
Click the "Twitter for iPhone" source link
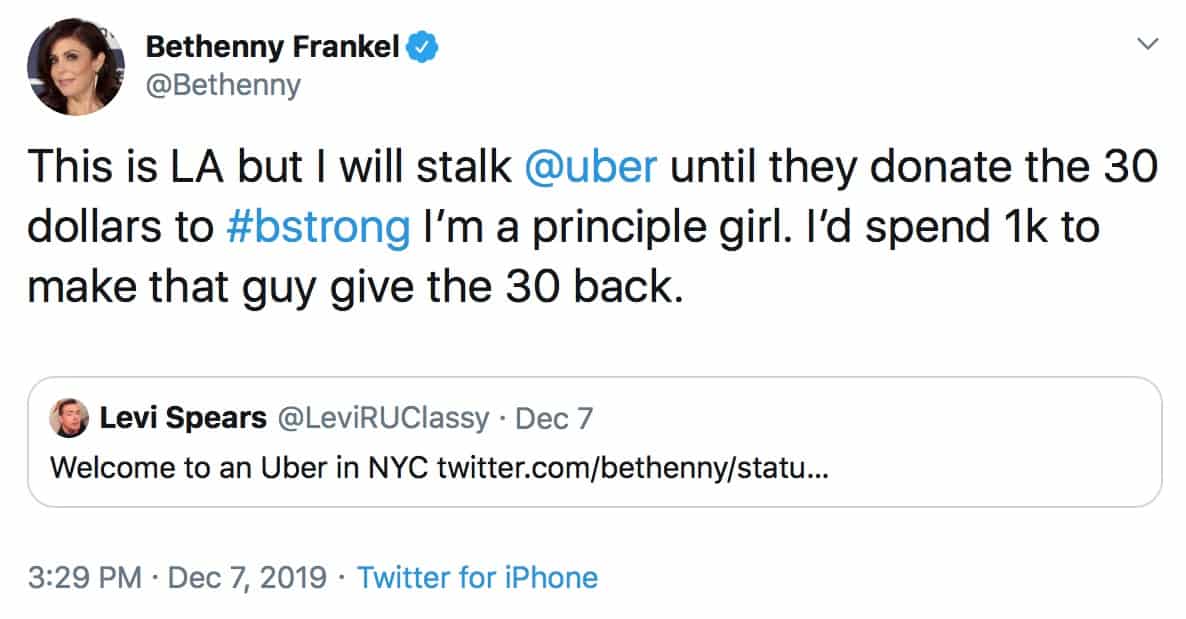point(477,577)
